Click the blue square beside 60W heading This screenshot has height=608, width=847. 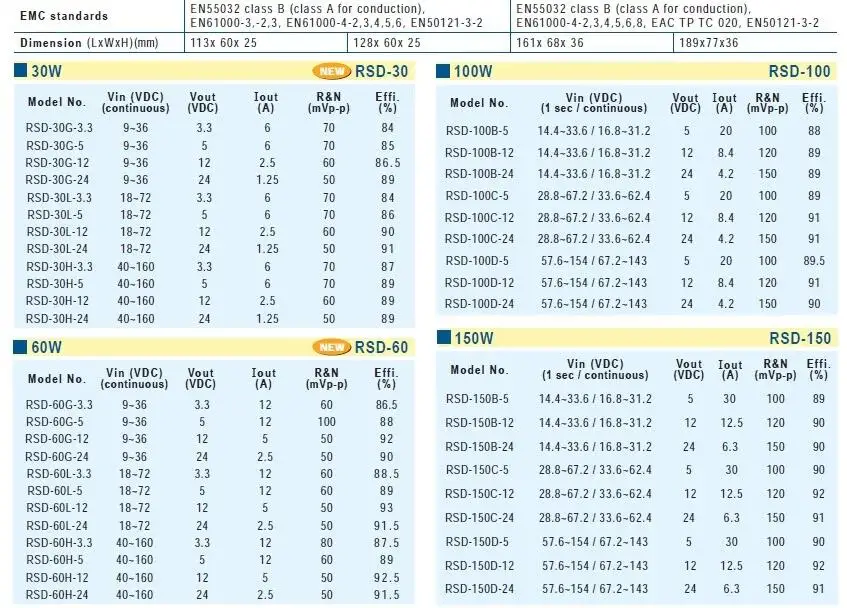(20, 347)
